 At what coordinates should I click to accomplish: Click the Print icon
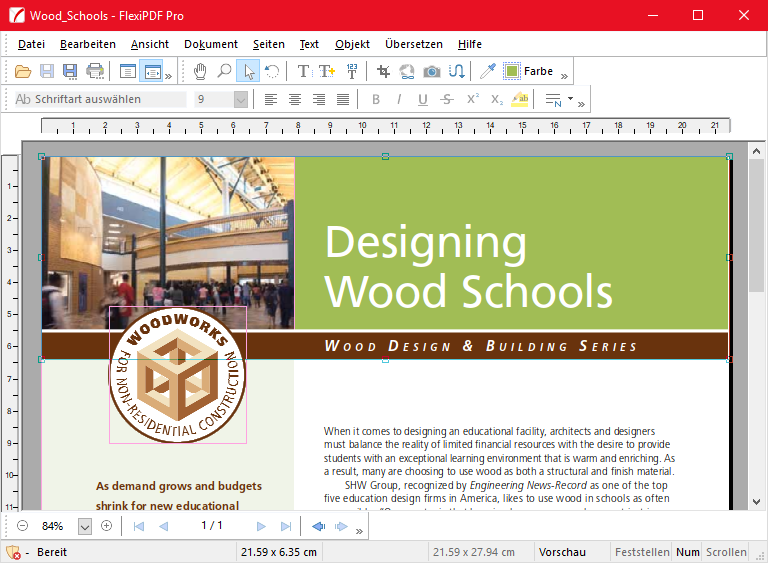point(95,71)
